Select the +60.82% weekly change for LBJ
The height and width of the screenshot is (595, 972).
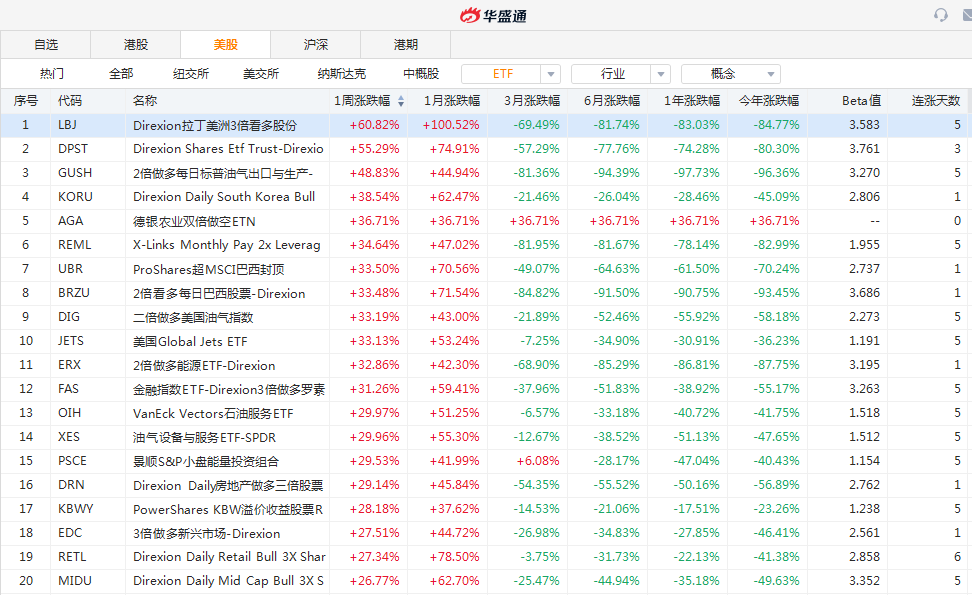click(374, 125)
